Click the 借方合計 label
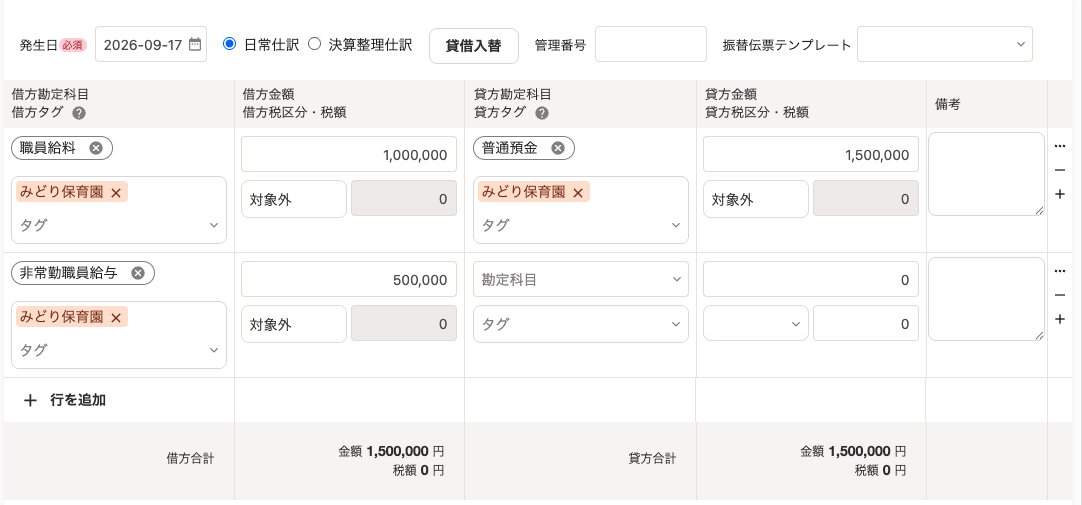 (x=190, y=458)
